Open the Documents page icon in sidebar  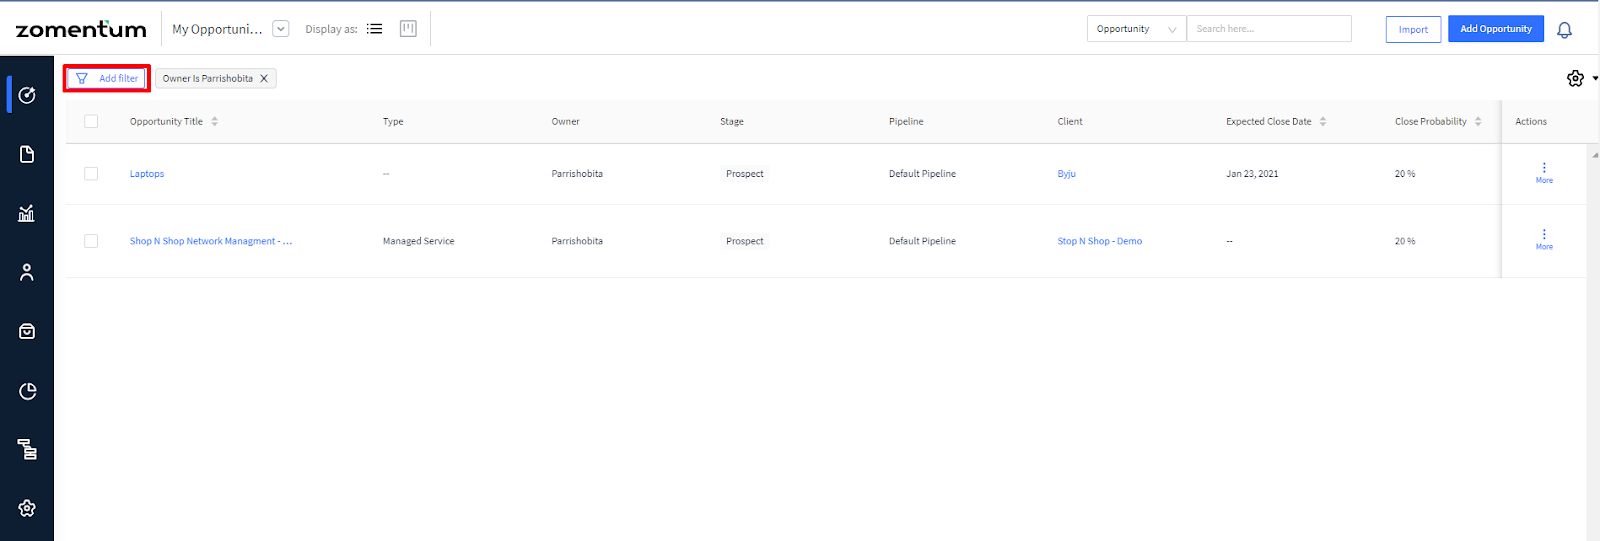27,154
